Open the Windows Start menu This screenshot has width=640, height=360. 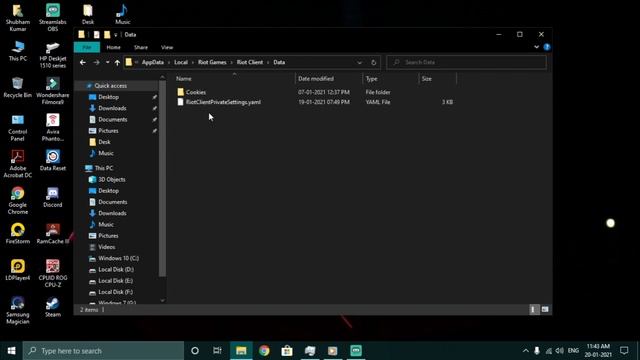click(x=11, y=351)
